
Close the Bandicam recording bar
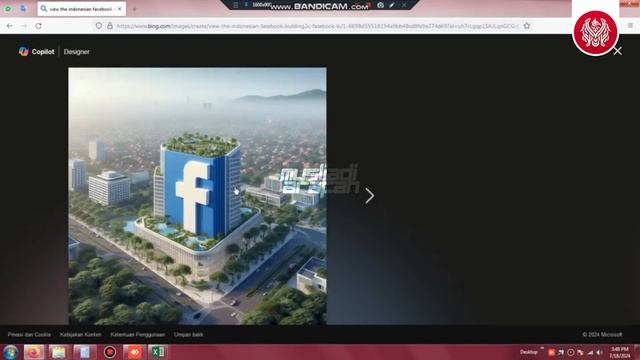click(404, 5)
